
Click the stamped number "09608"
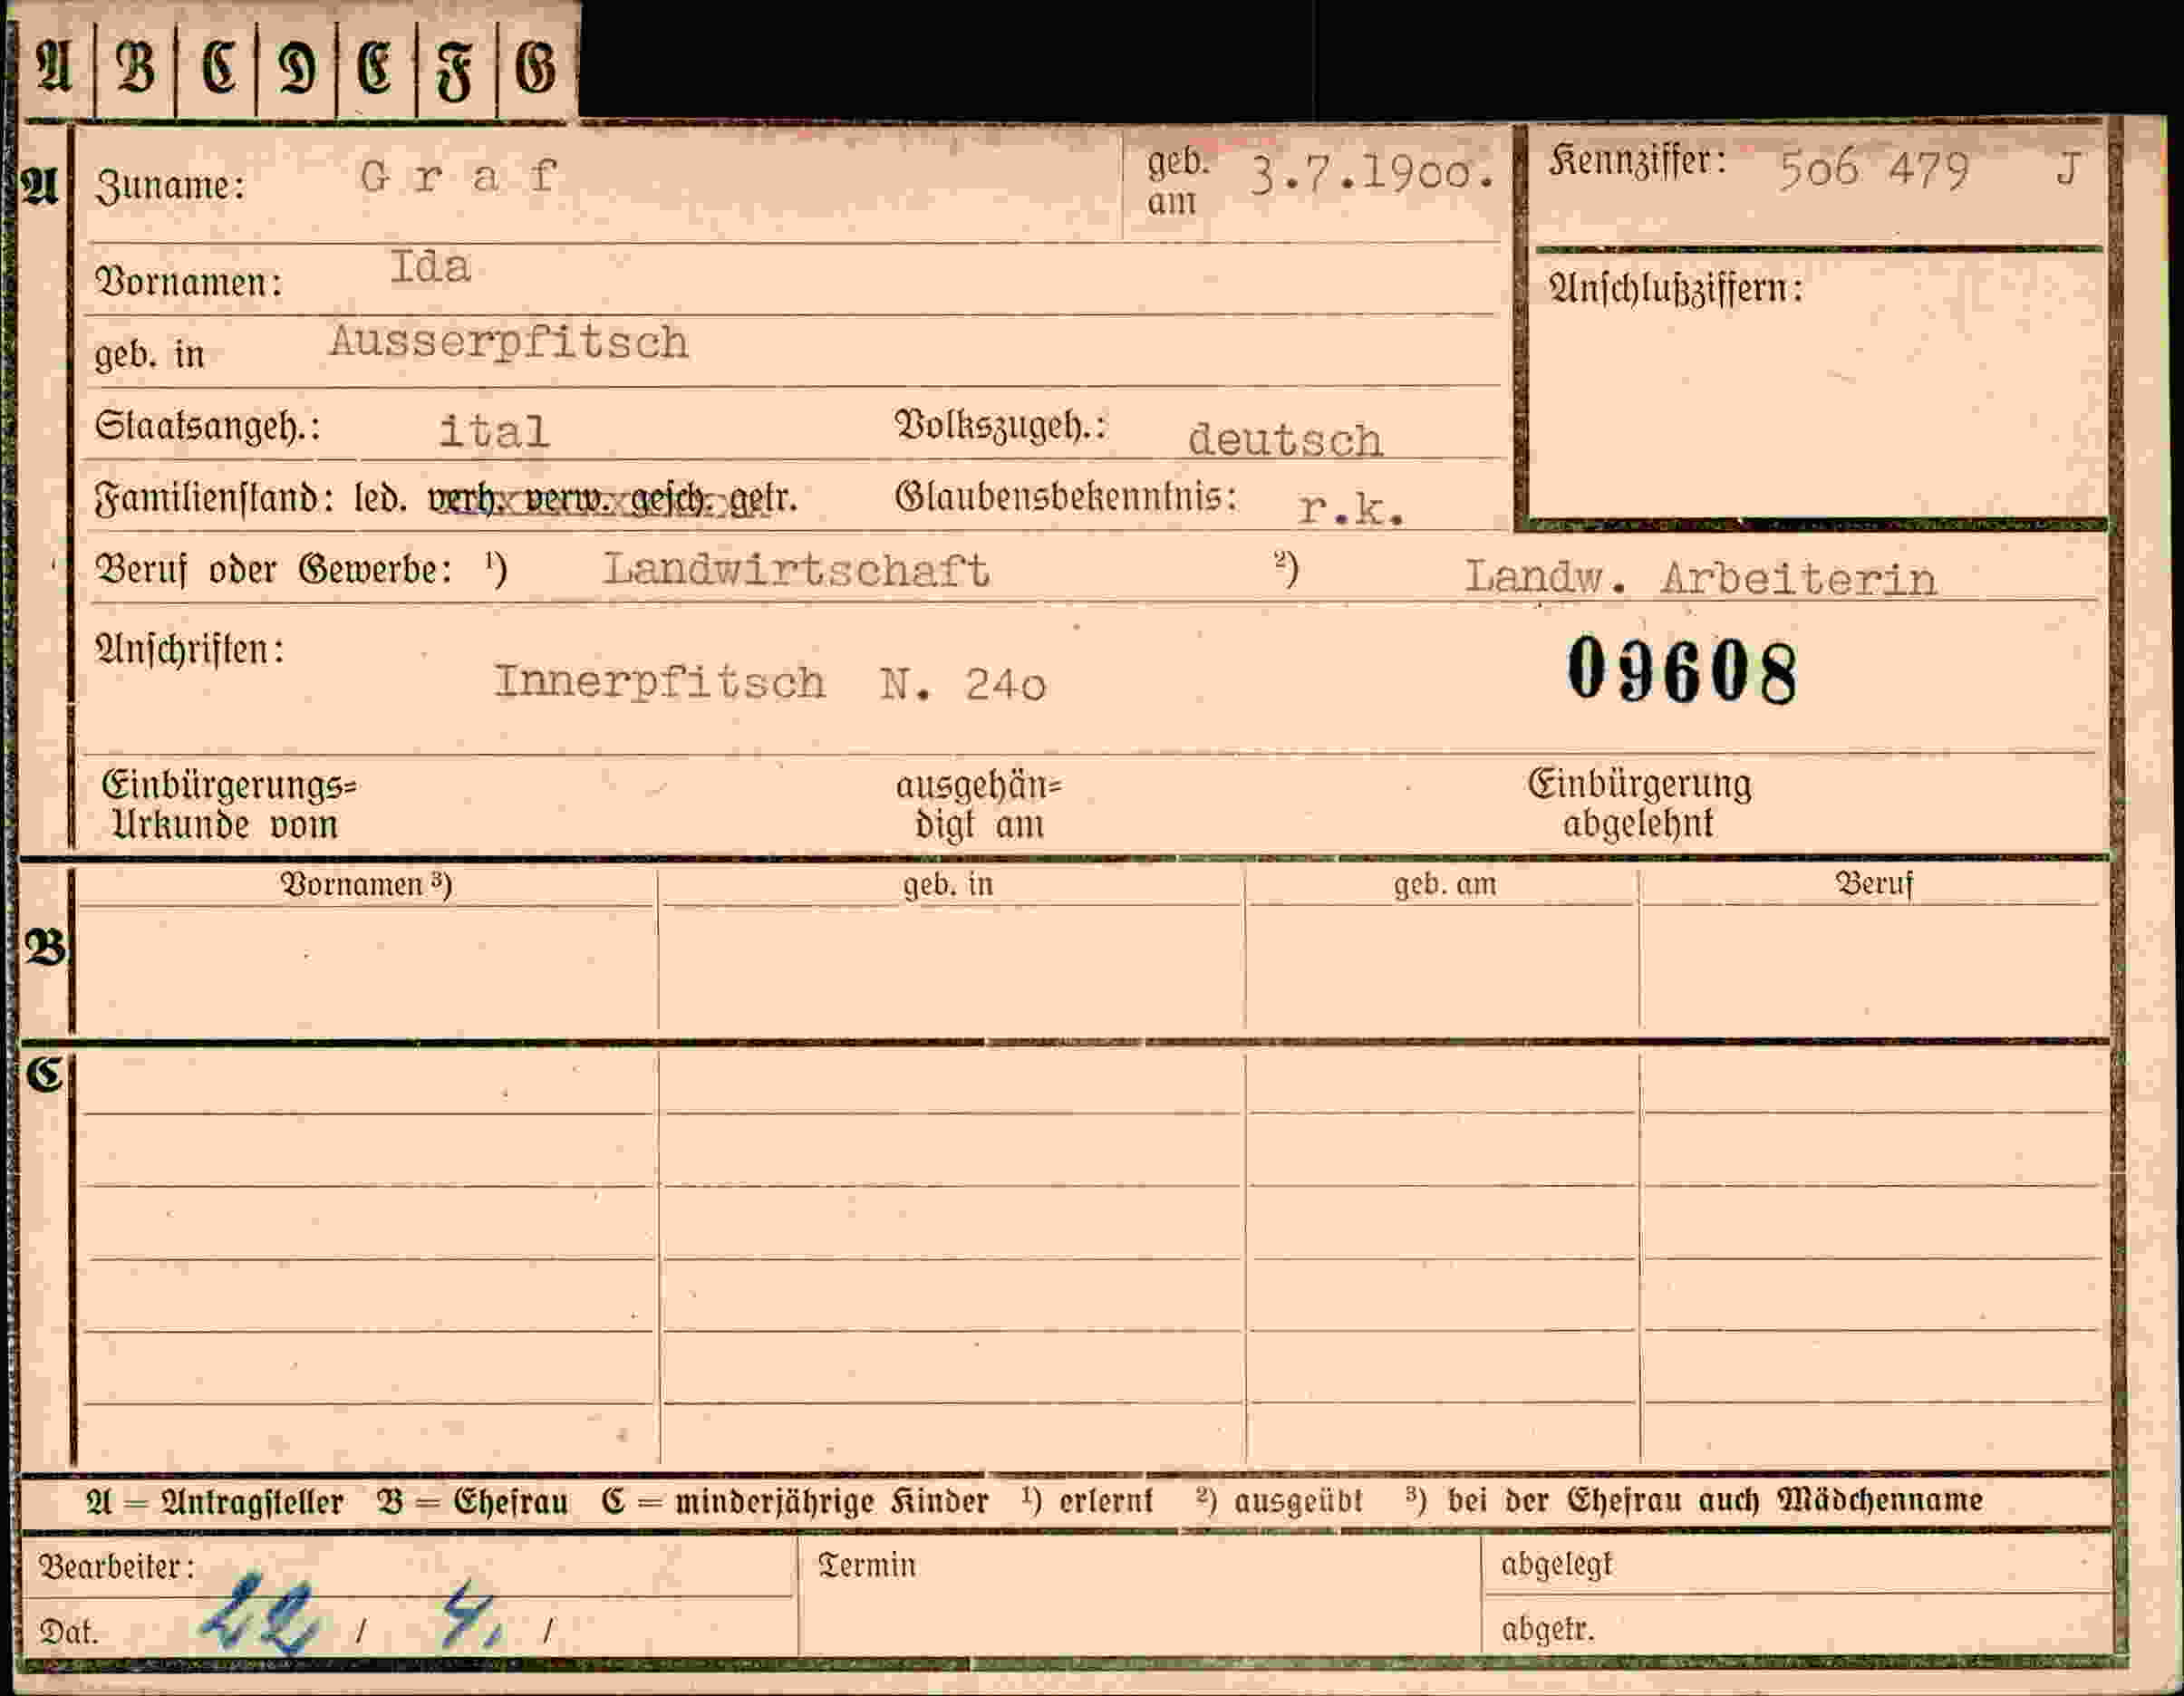click(1682, 671)
